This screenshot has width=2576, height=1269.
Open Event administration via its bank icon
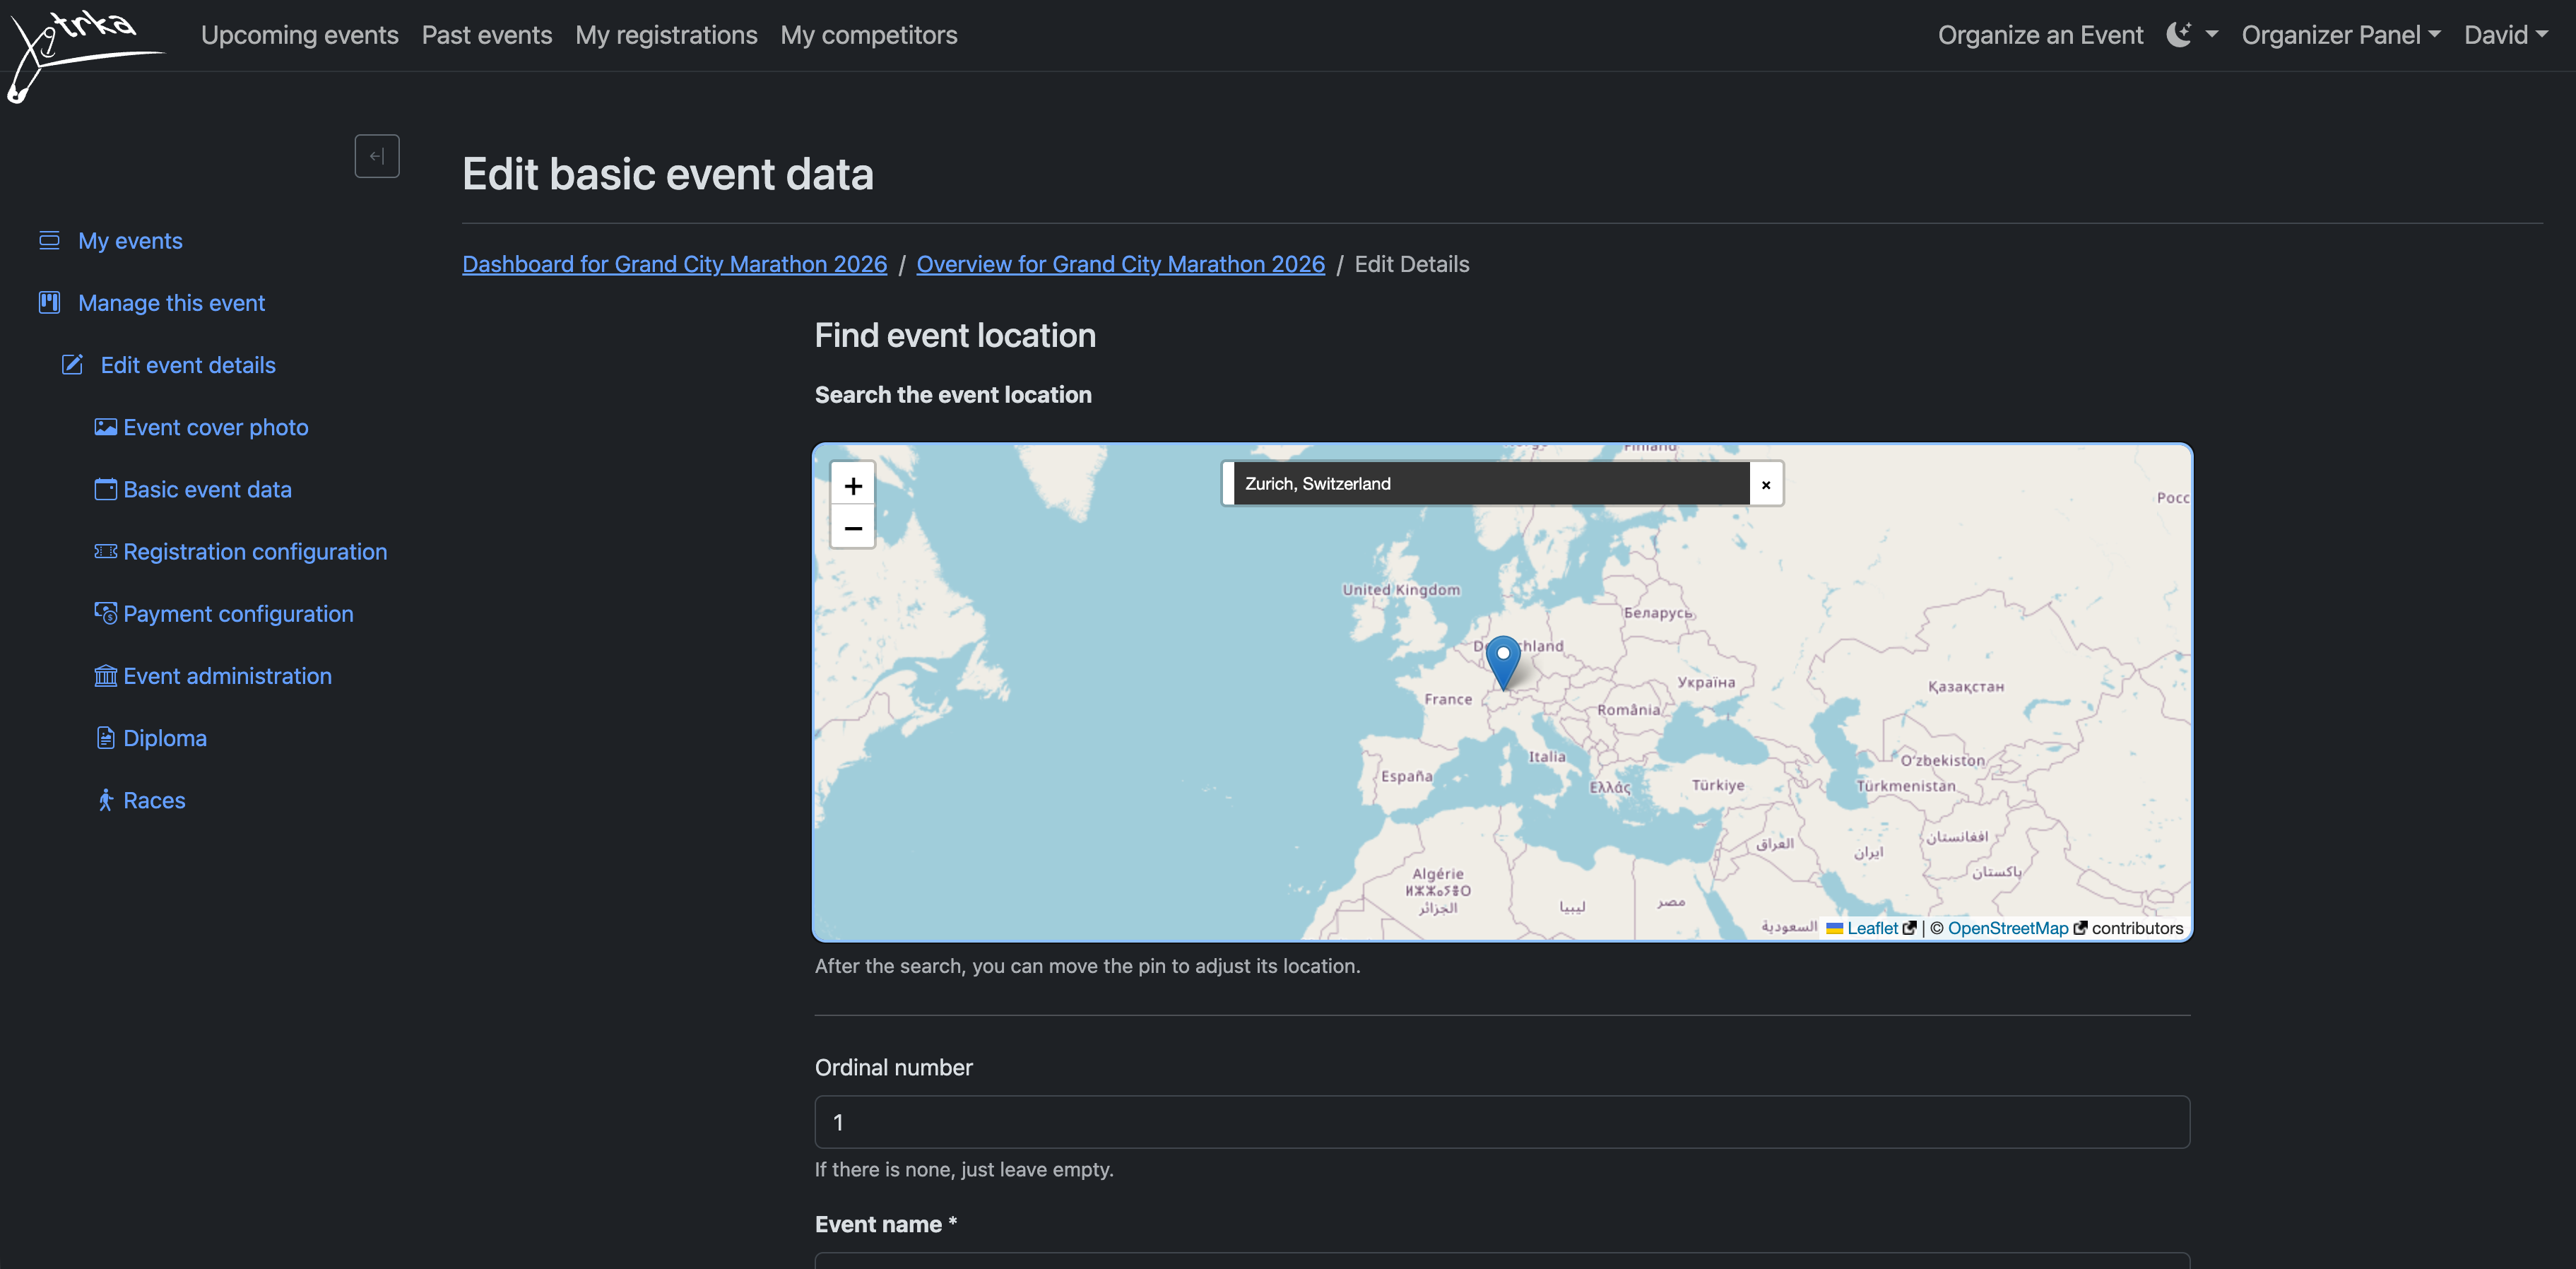pyautogui.click(x=106, y=675)
